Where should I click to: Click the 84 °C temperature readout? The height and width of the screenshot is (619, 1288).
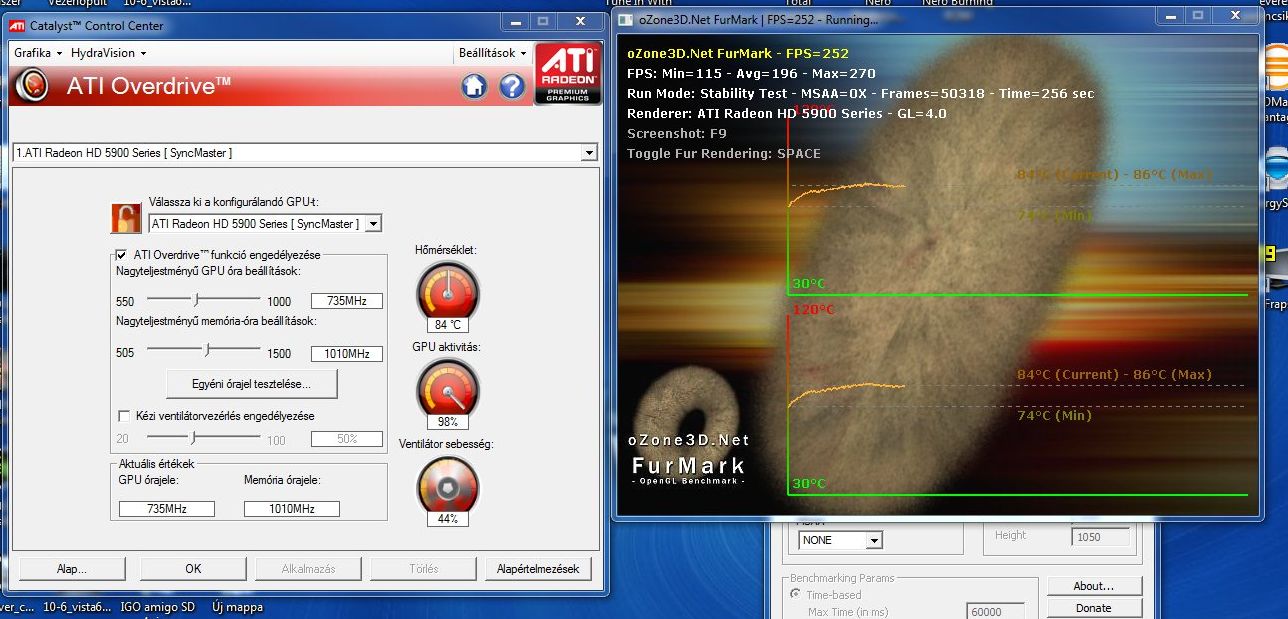click(447, 325)
